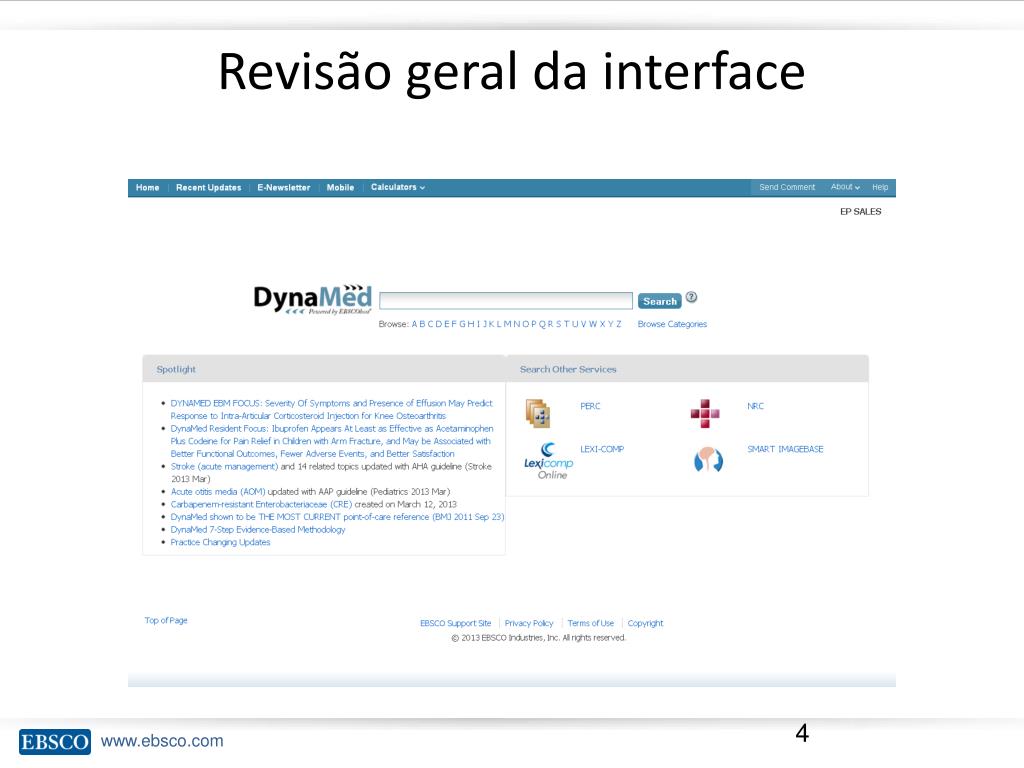Open the LEXI-COMP text link
1024x768 pixels.
coord(602,449)
